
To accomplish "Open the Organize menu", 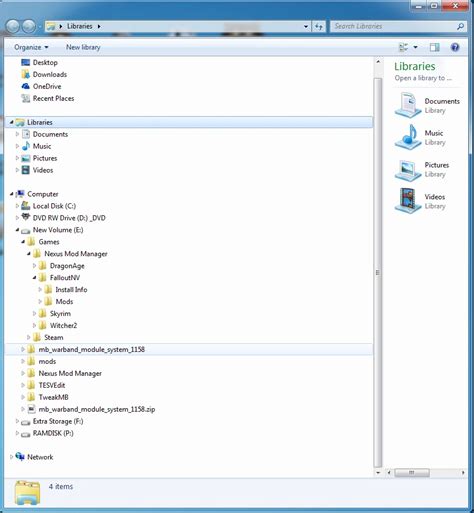I will pyautogui.click(x=31, y=47).
